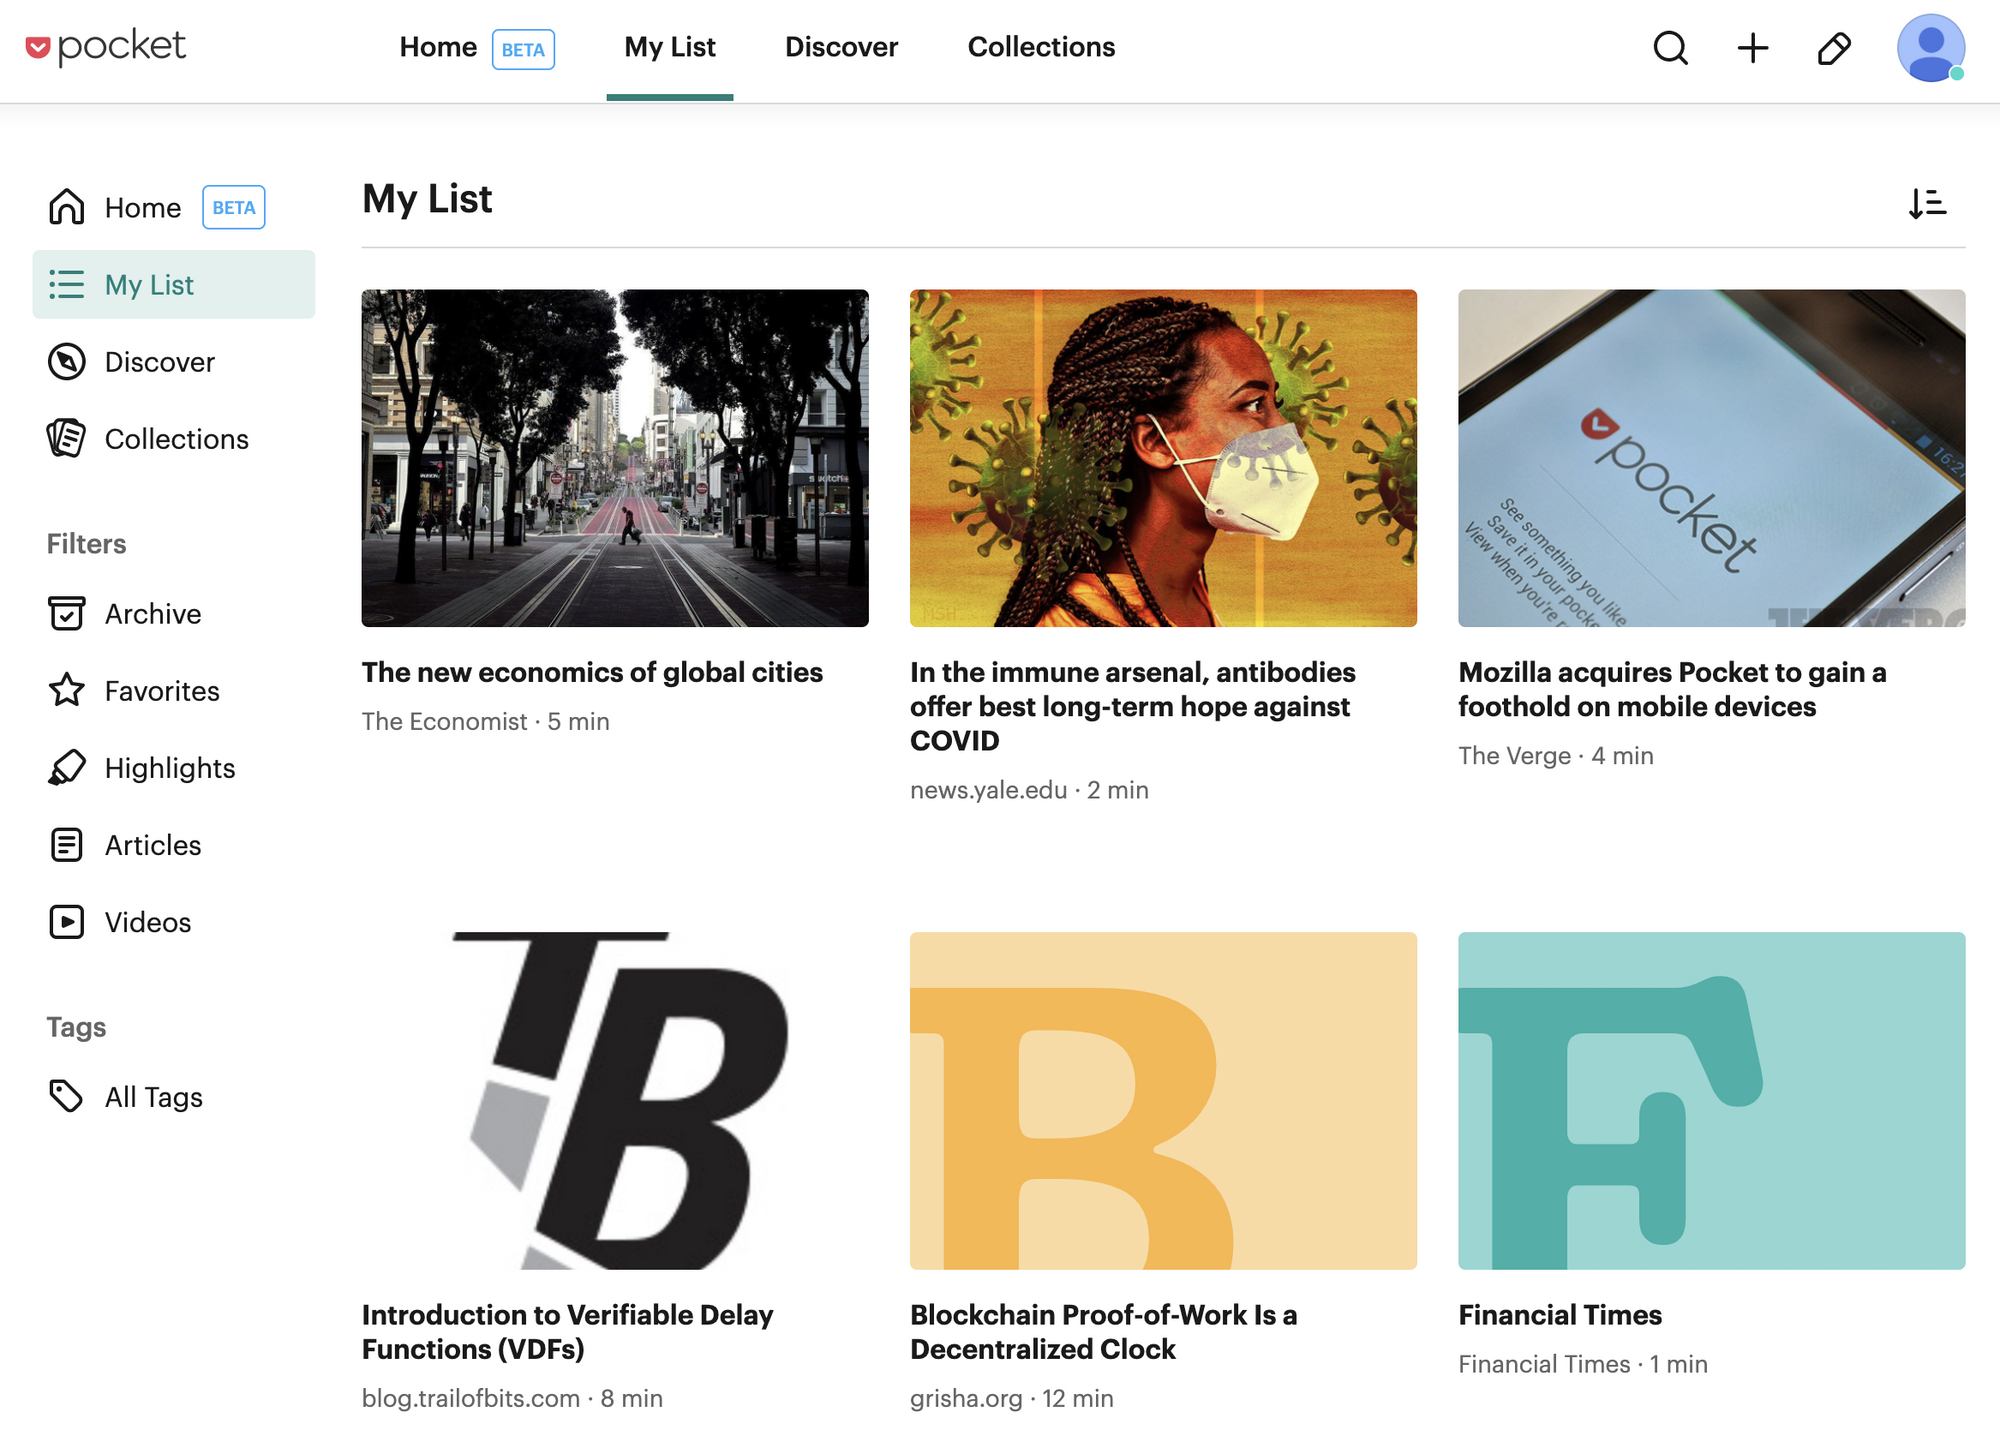This screenshot has width=2000, height=1441.
Task: Click the plus icon to add a URL
Action: pyautogui.click(x=1752, y=48)
